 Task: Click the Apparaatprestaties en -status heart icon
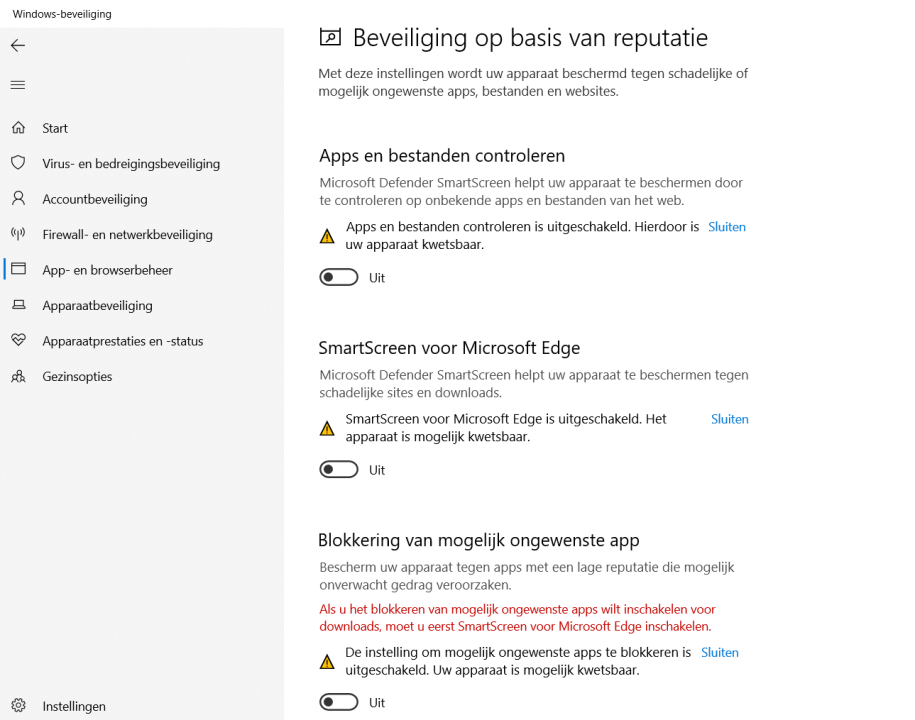pyautogui.click(x=18, y=341)
